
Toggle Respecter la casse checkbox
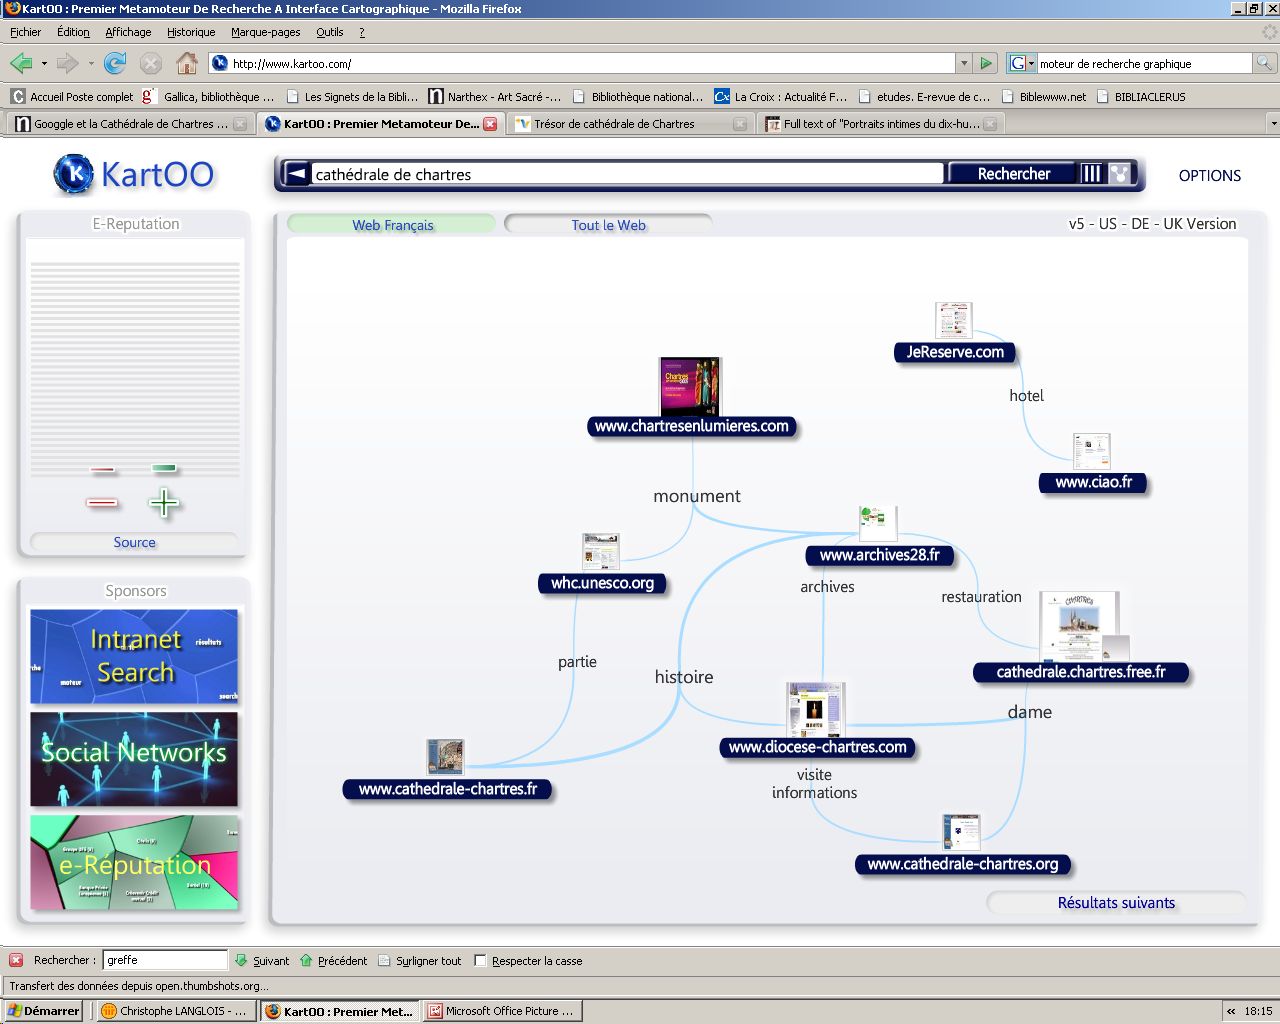pos(481,960)
